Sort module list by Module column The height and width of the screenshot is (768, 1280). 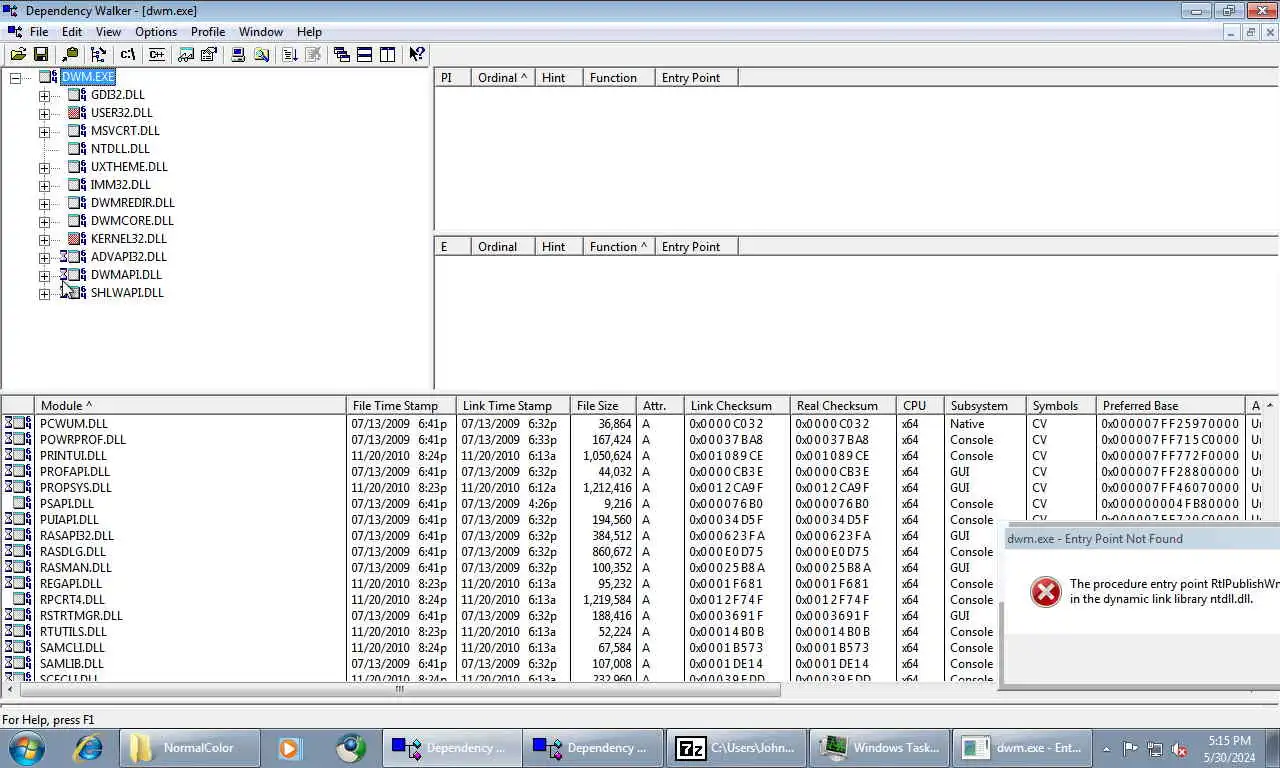(190, 405)
